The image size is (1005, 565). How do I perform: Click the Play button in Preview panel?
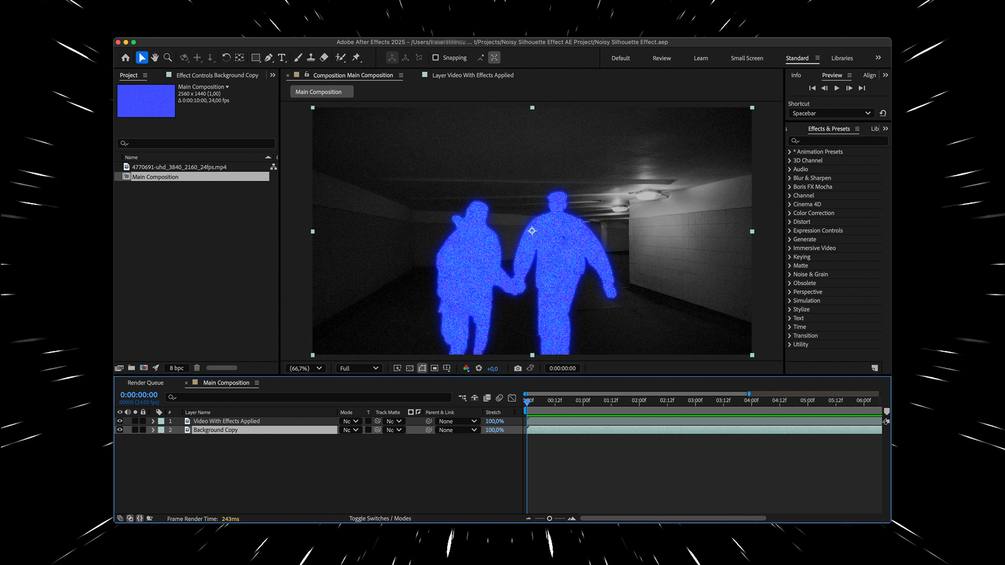click(x=836, y=88)
